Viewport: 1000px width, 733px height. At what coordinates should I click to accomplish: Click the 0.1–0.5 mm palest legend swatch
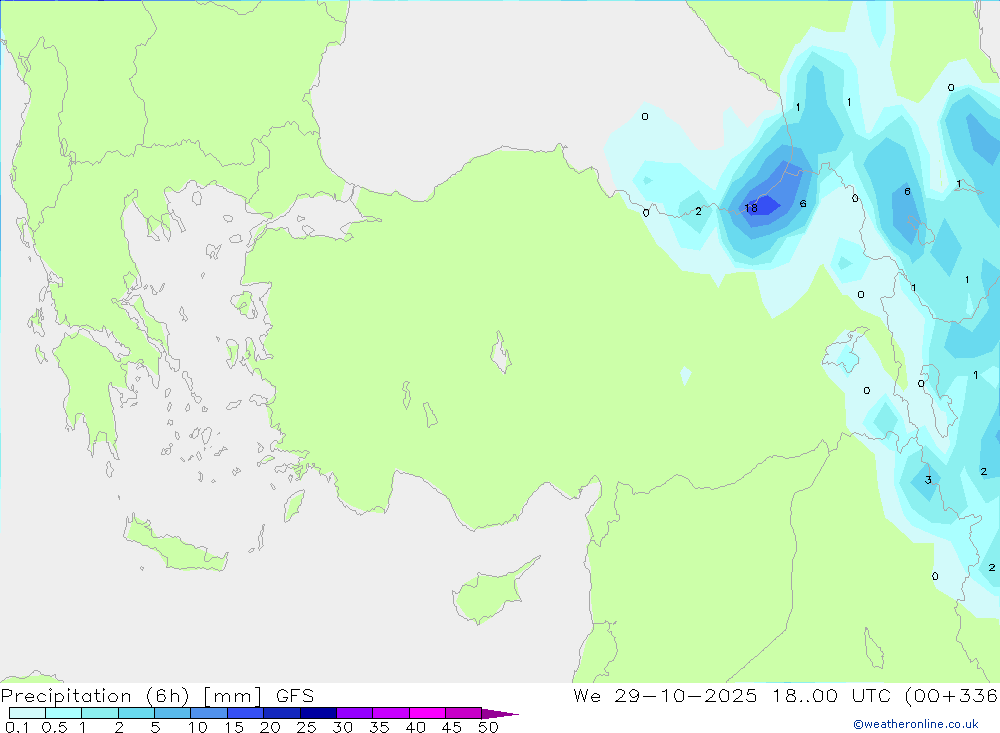[27, 713]
